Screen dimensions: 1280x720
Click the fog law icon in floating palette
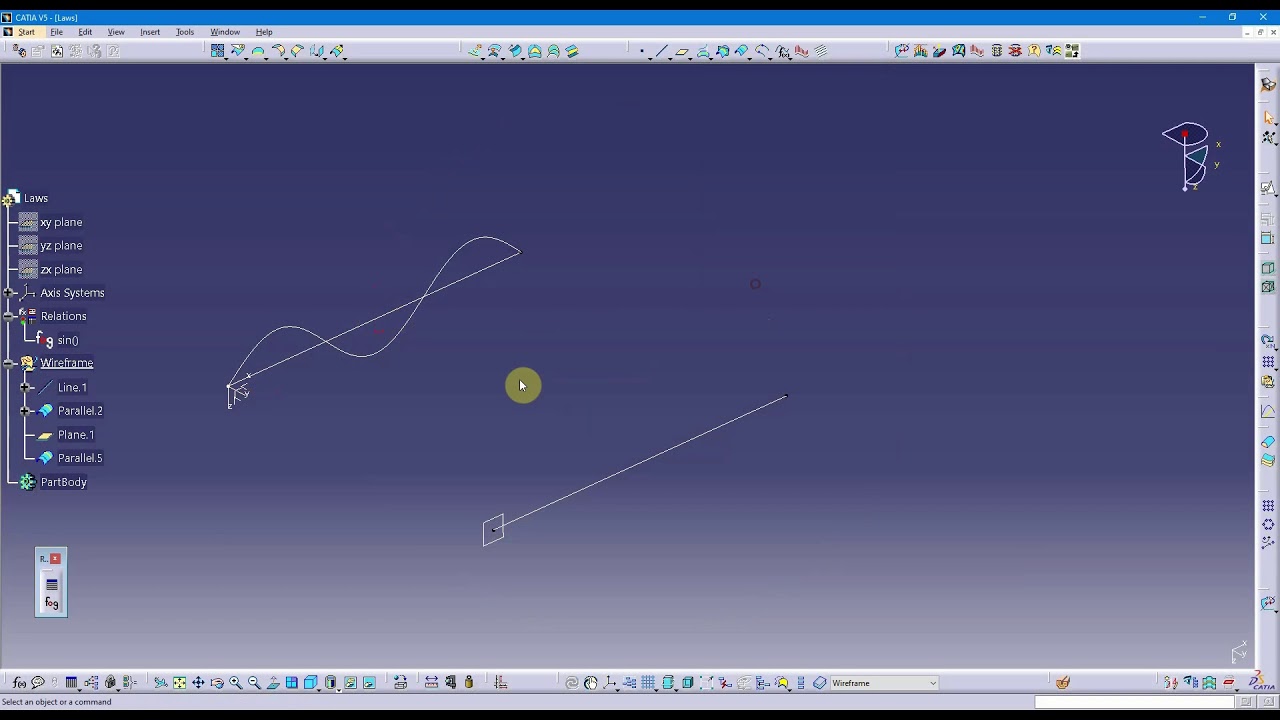[52, 603]
